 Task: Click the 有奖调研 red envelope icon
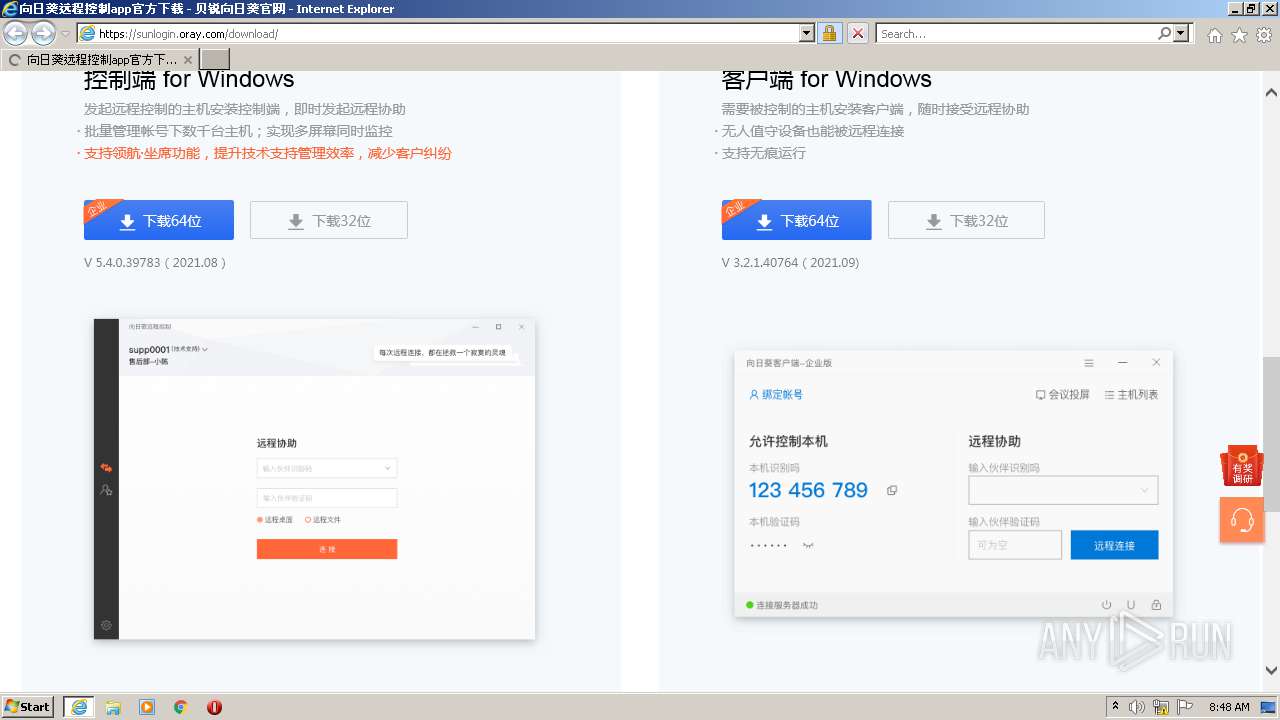[1242, 465]
